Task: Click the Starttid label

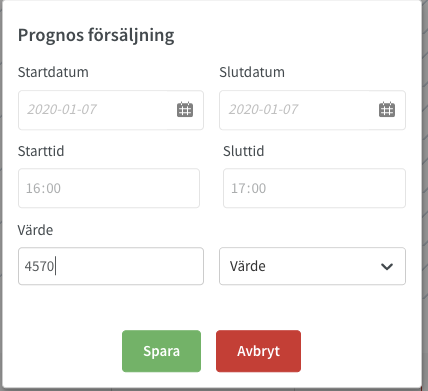Action: 41,151
